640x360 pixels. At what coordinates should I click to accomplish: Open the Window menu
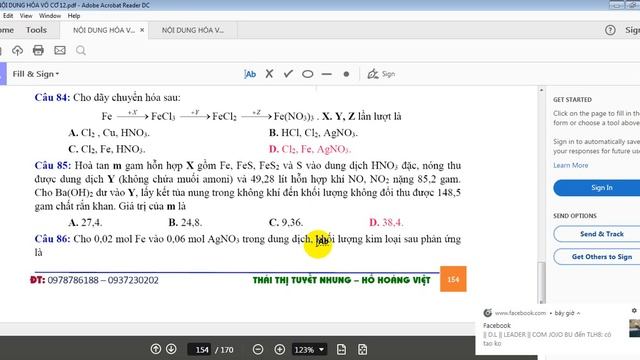[50, 16]
